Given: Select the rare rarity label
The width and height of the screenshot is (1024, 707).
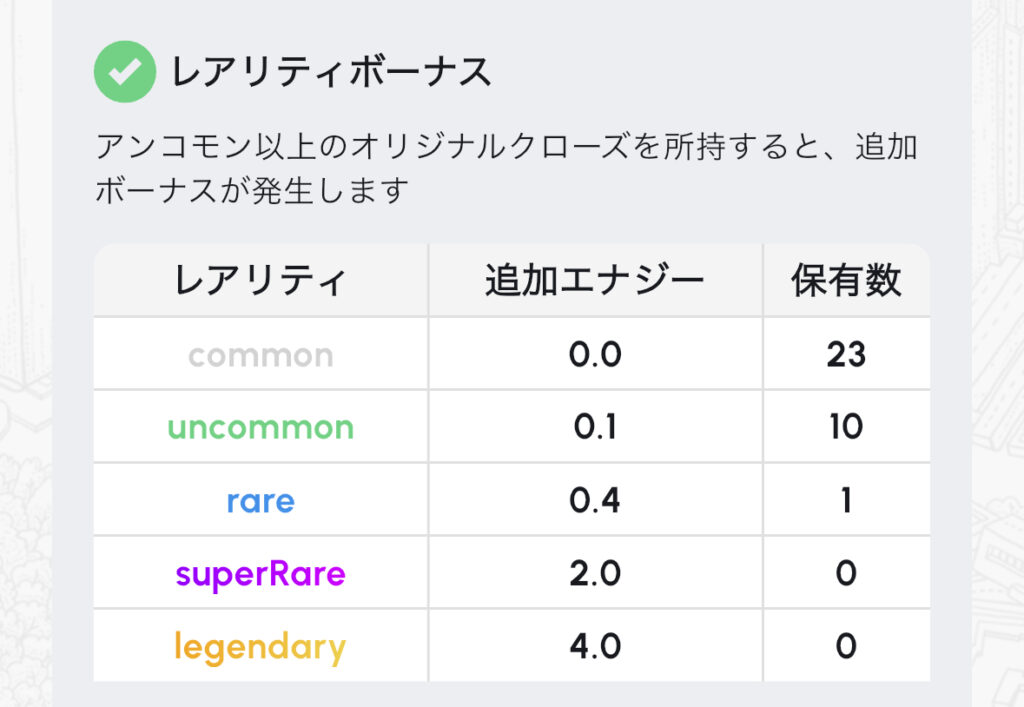Looking at the screenshot, I should coord(261,500).
